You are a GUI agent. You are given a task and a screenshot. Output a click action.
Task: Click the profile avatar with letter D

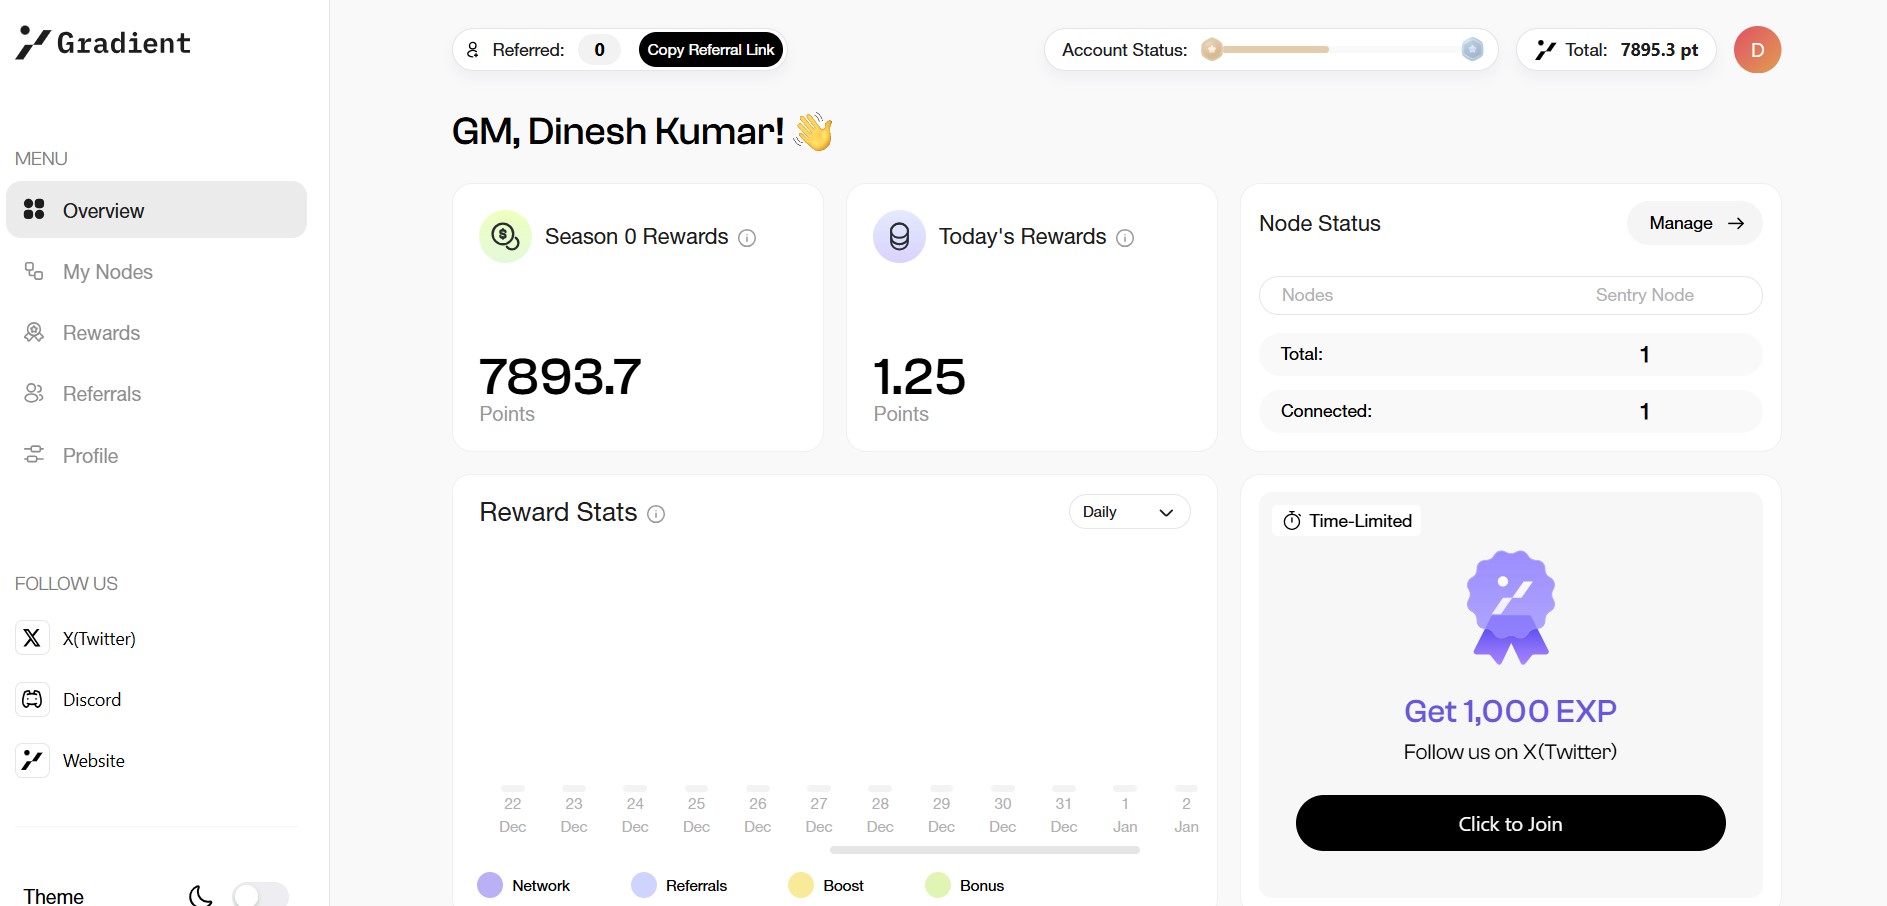pyautogui.click(x=1757, y=49)
